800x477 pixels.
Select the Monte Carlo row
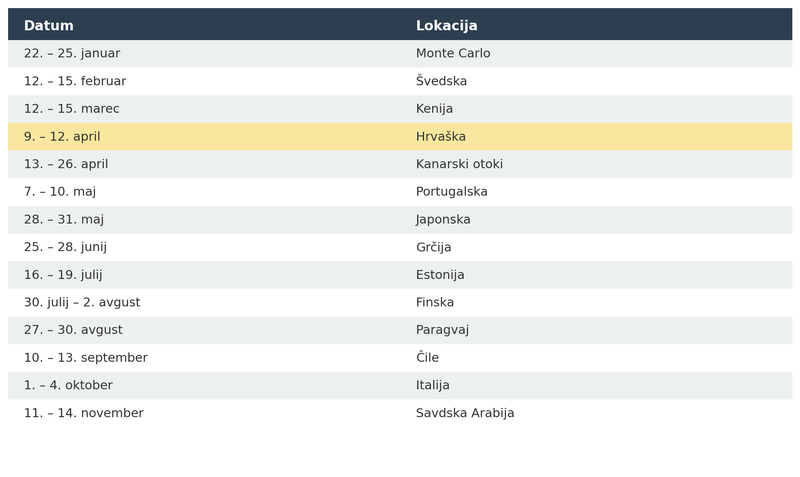tap(400, 54)
